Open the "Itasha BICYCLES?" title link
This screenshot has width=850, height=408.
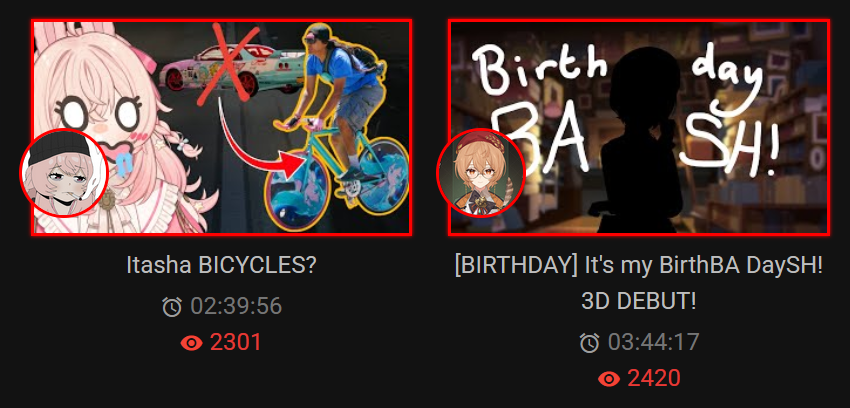click(221, 265)
